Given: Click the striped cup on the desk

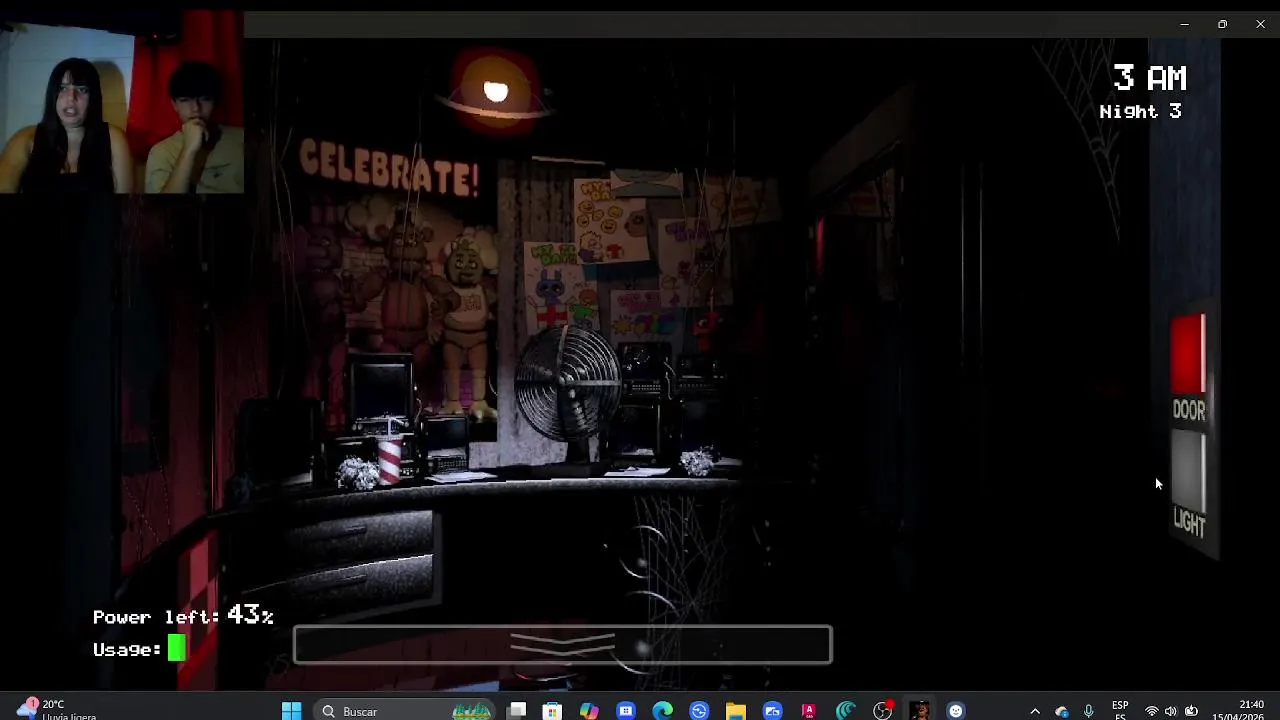Looking at the screenshot, I should (389, 459).
